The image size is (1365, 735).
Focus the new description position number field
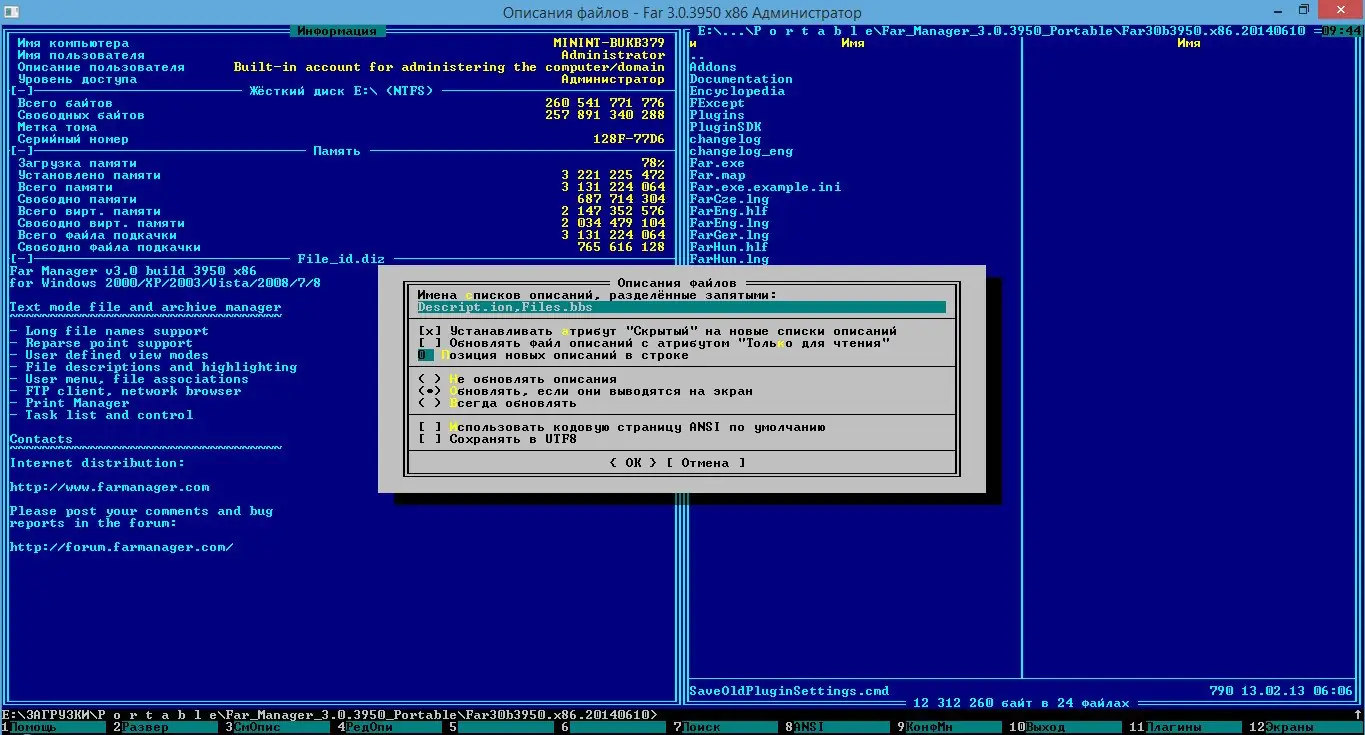tap(426, 355)
